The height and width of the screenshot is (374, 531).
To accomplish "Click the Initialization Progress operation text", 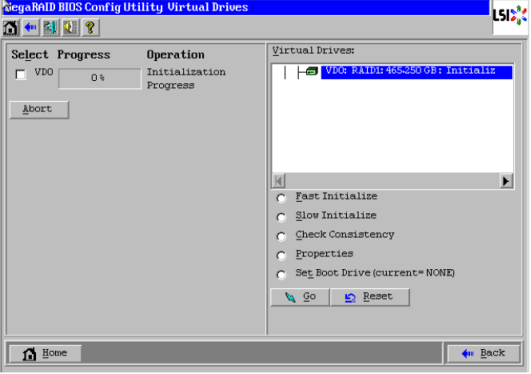I will pyautogui.click(x=186, y=79).
